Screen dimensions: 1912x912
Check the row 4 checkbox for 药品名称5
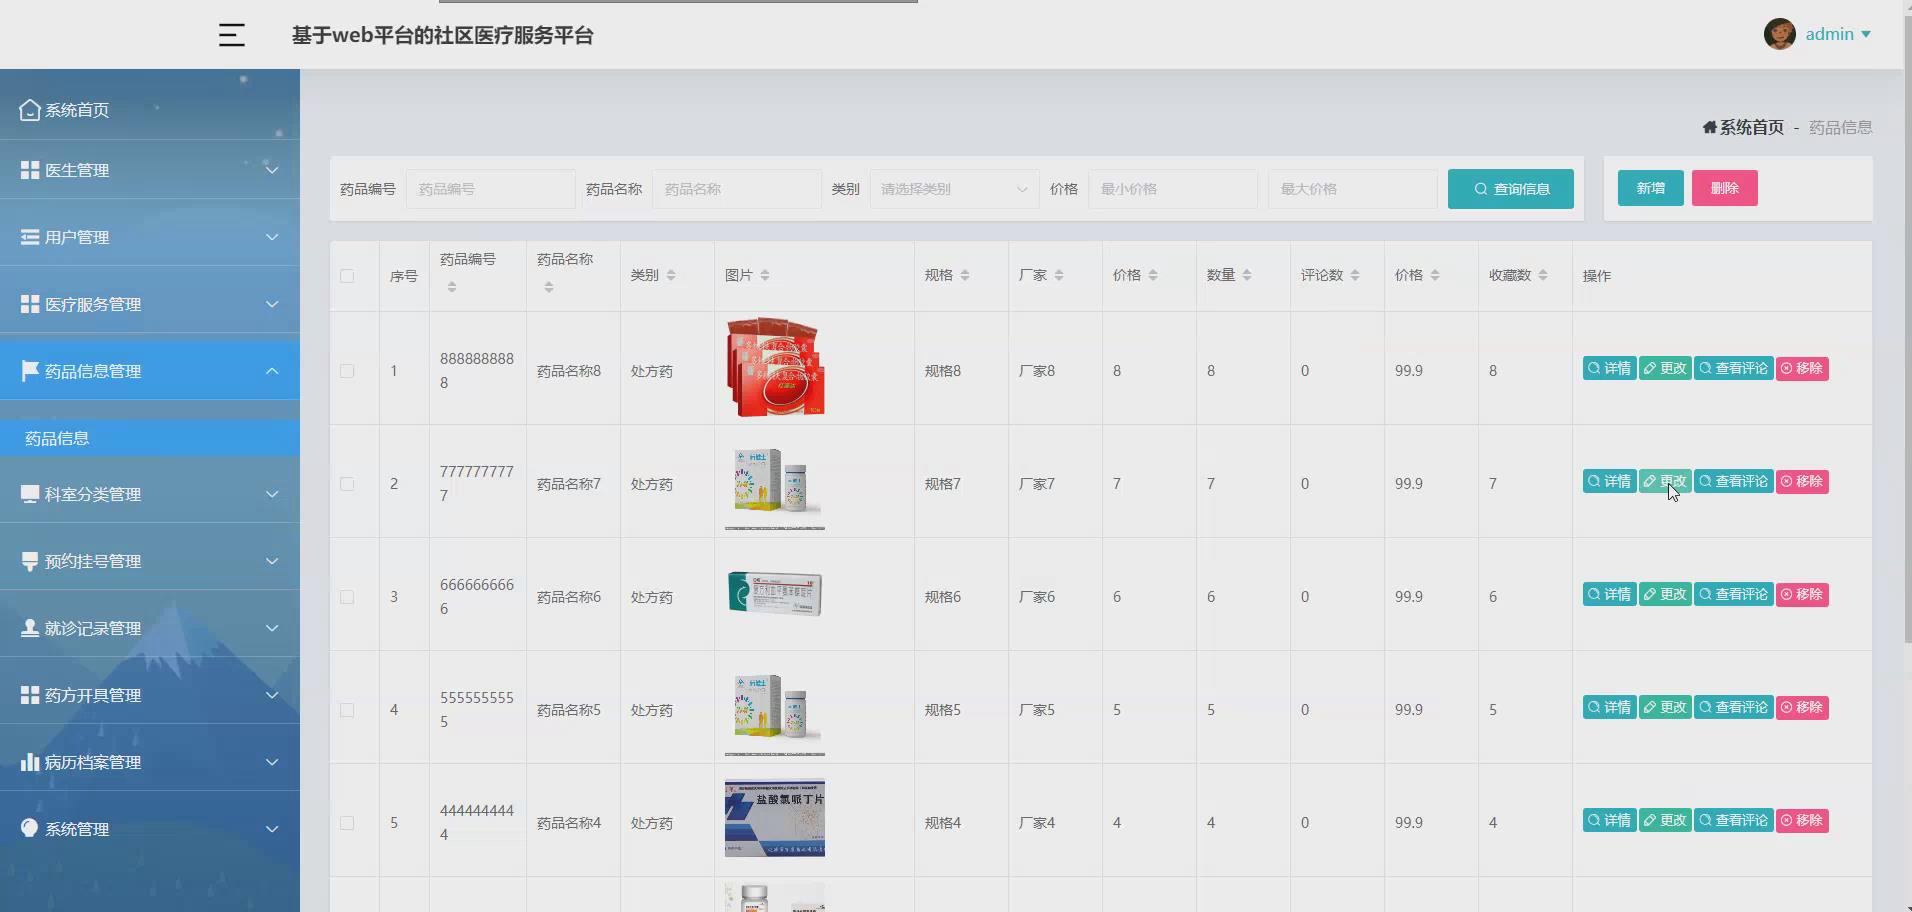[x=347, y=710]
